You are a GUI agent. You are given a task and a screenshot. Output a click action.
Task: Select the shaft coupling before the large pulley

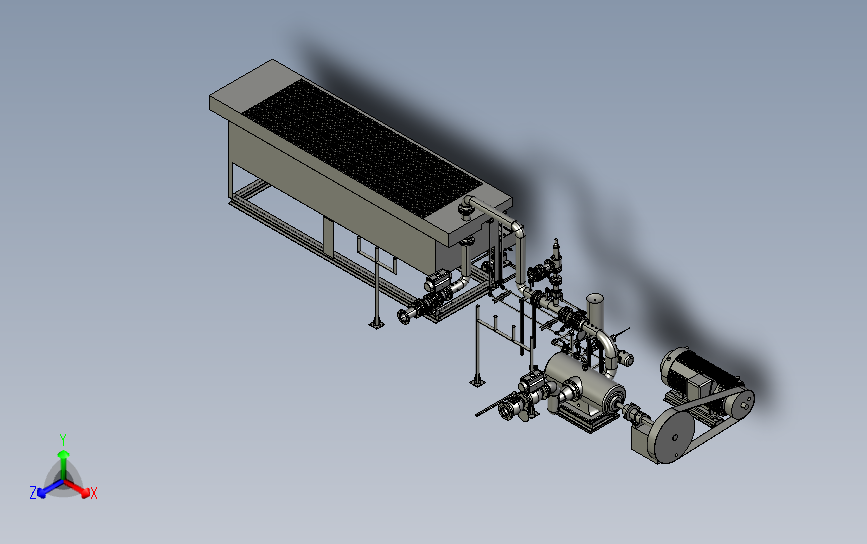click(636, 414)
